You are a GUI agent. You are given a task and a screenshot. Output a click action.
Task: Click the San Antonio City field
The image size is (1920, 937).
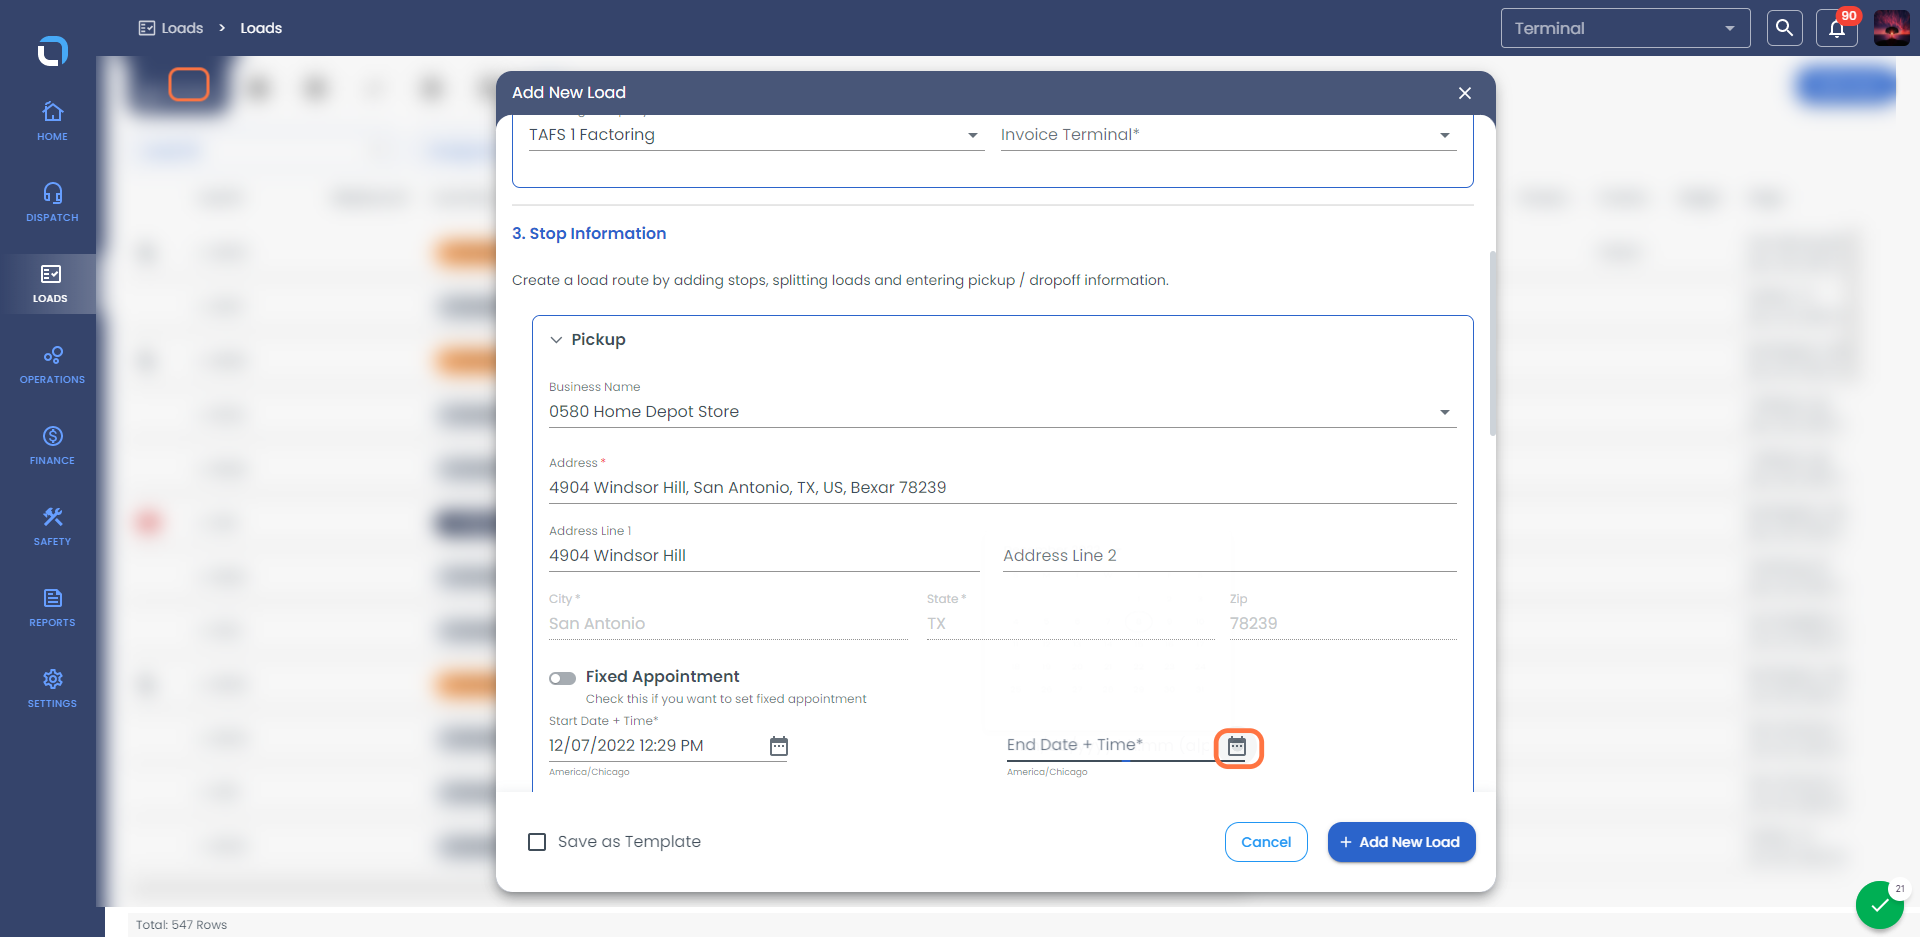[x=728, y=624]
